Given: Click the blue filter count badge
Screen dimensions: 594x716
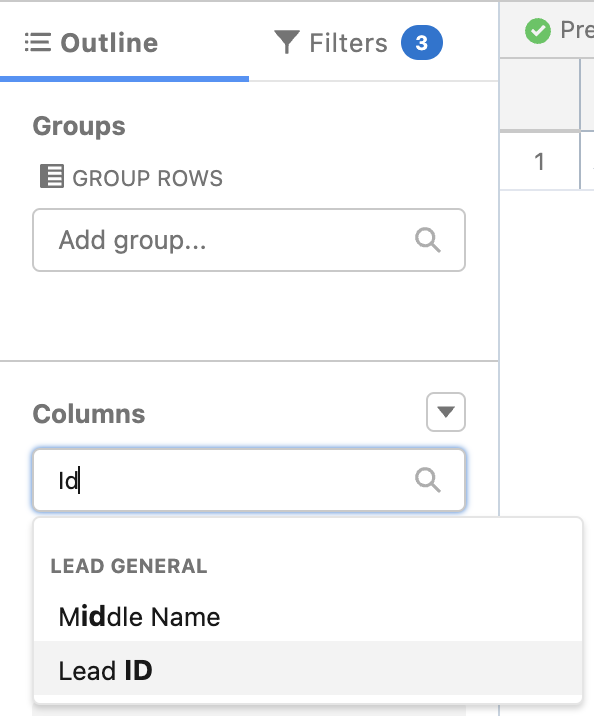Looking at the screenshot, I should click(x=421, y=43).
